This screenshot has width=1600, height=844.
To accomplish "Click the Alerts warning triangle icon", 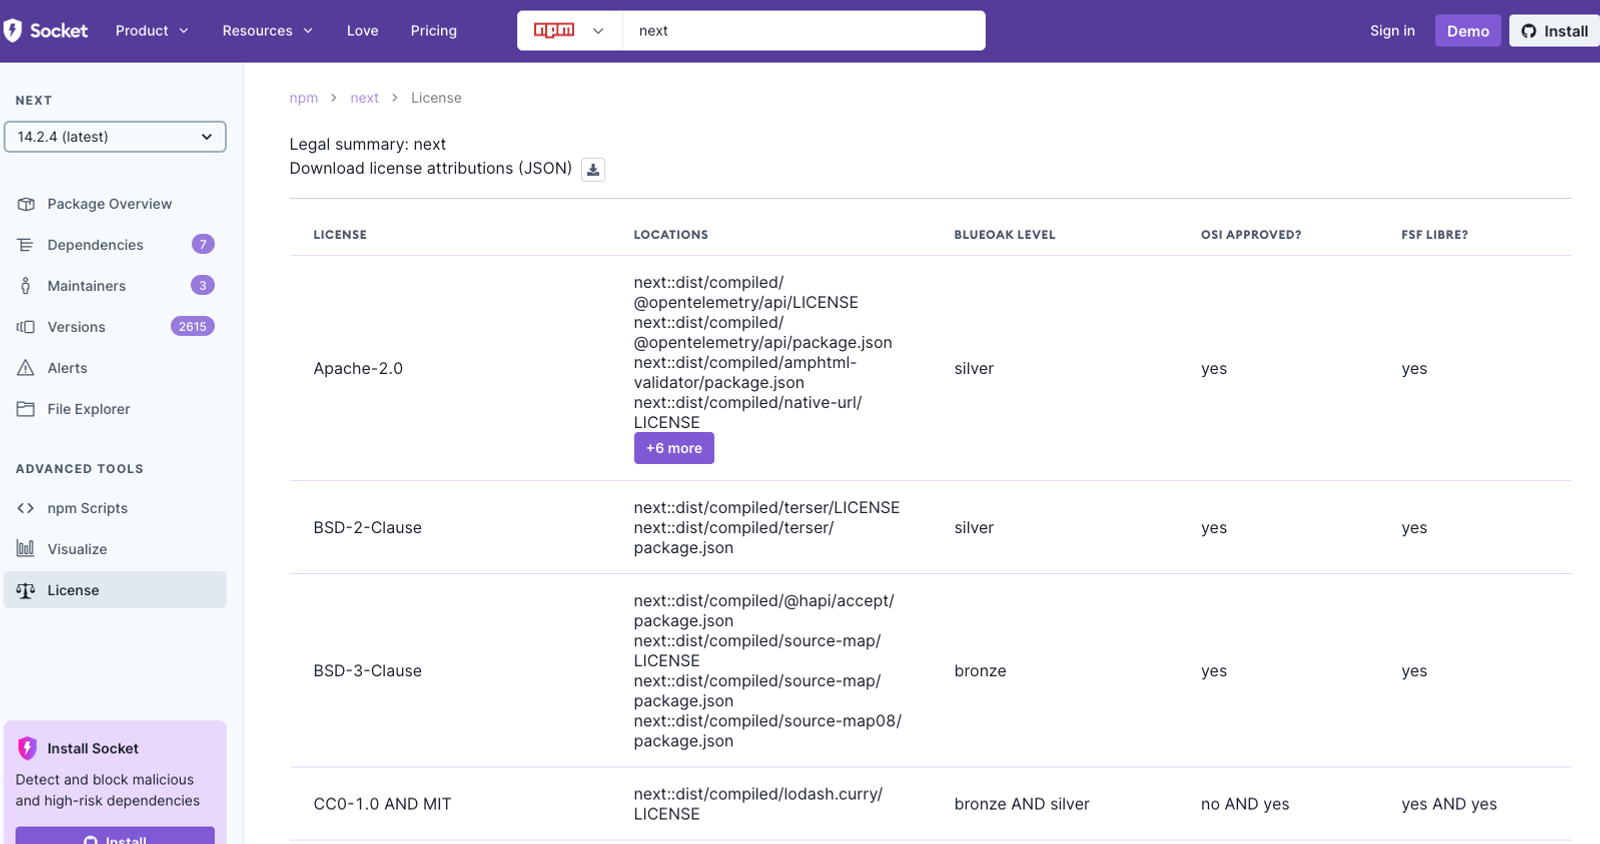I will pyautogui.click(x=26, y=368).
